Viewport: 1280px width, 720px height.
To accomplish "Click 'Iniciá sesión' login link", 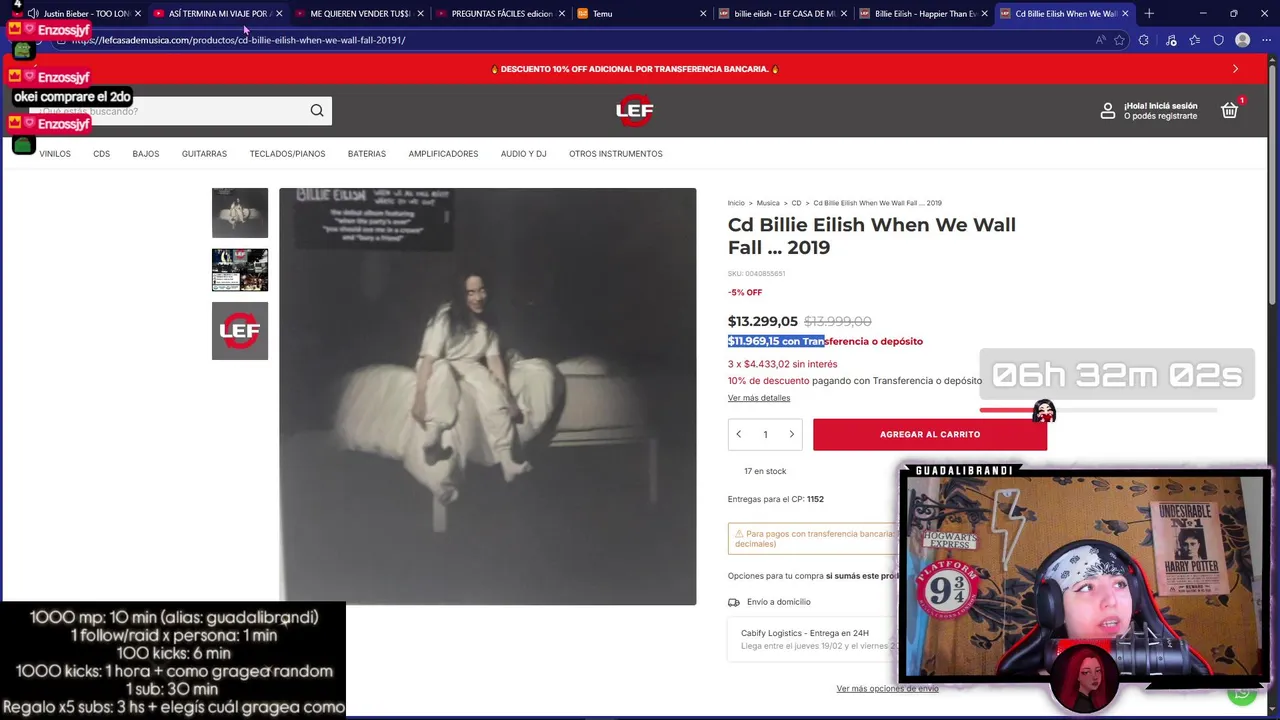I will pyautogui.click(x=1171, y=106).
